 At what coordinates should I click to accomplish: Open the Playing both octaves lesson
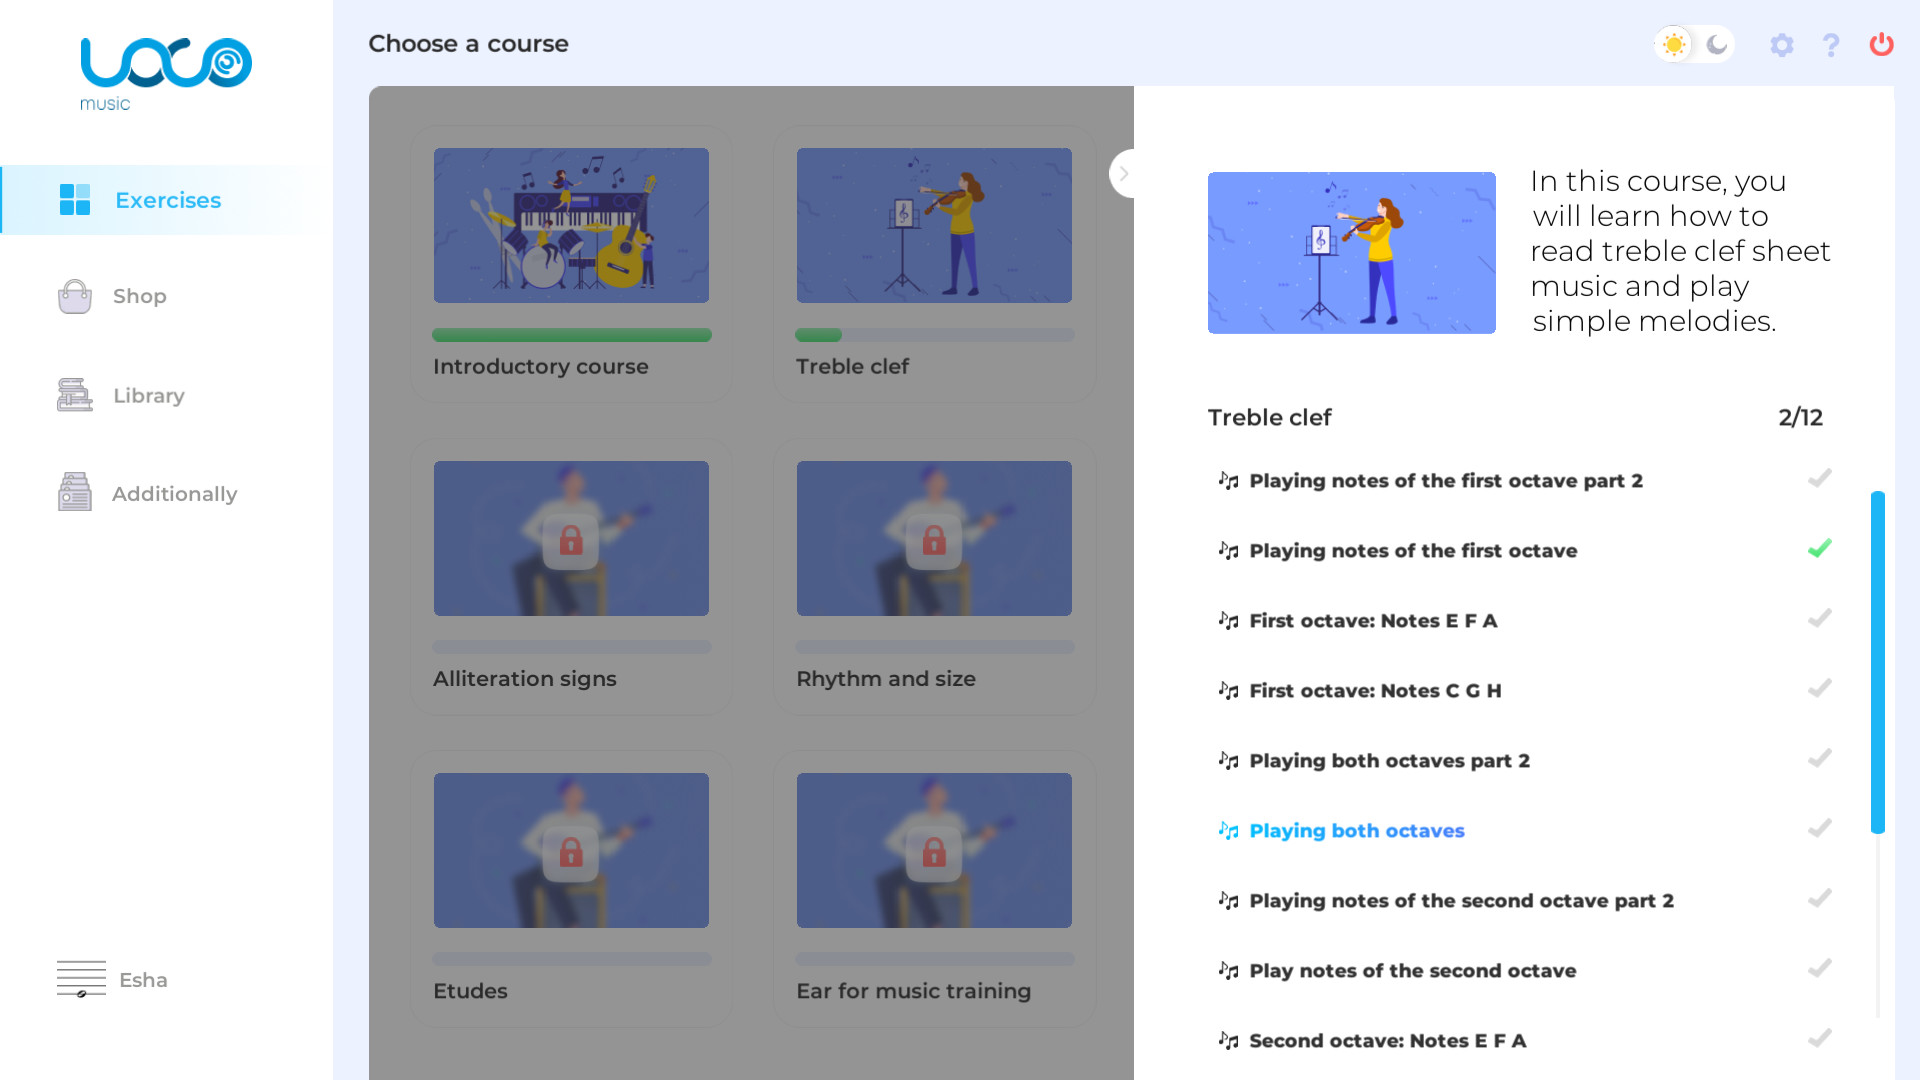[x=1356, y=830]
